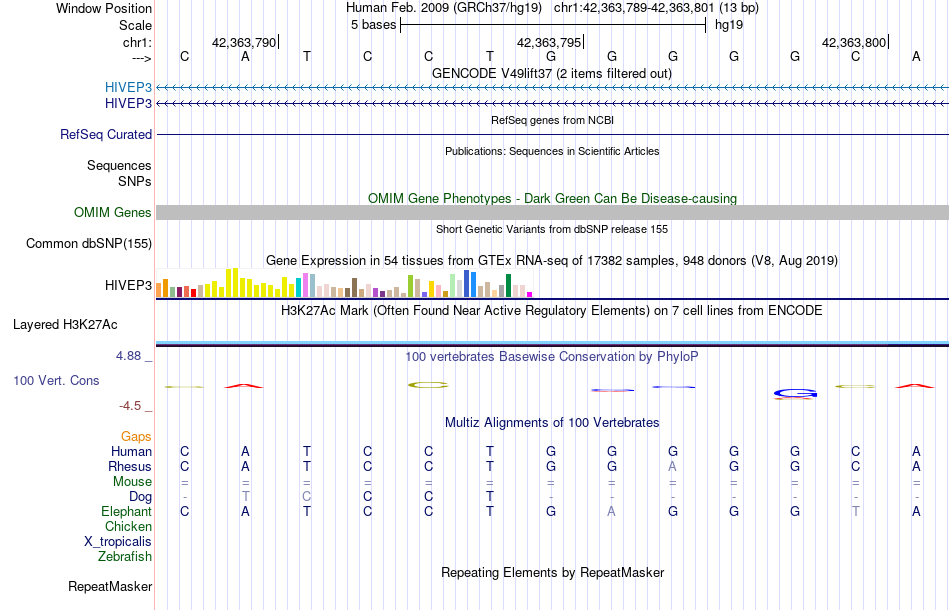Select the Rhesus species label
950x610 pixels.
point(130,466)
